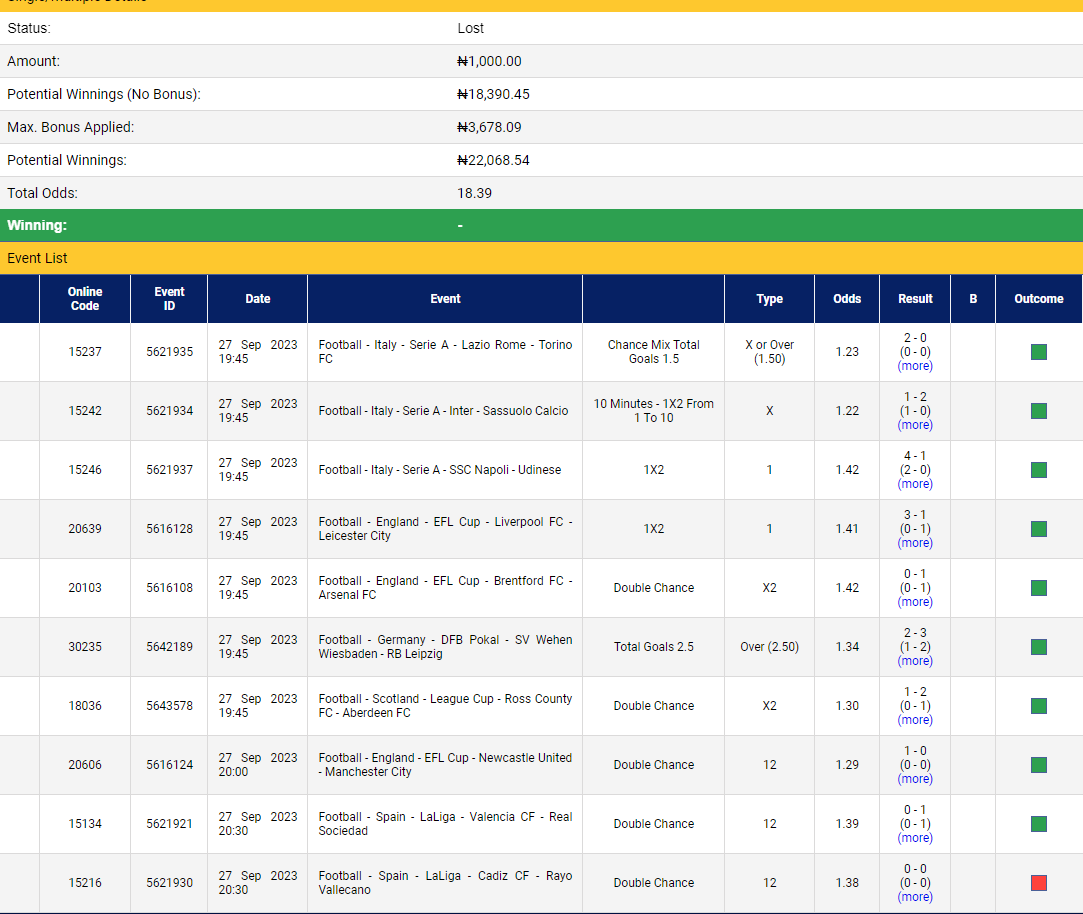Click the Date column header
The height and width of the screenshot is (914, 1083).
pos(258,298)
